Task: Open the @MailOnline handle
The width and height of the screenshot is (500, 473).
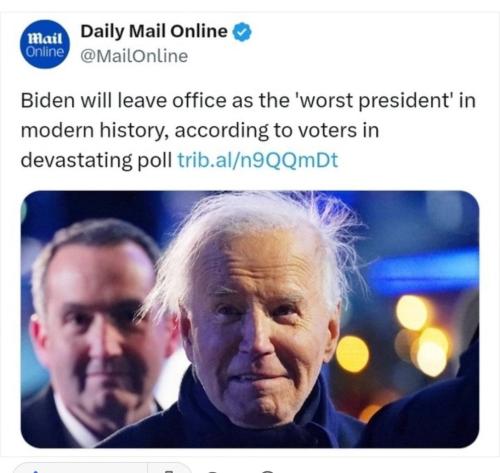Action: click(134, 56)
